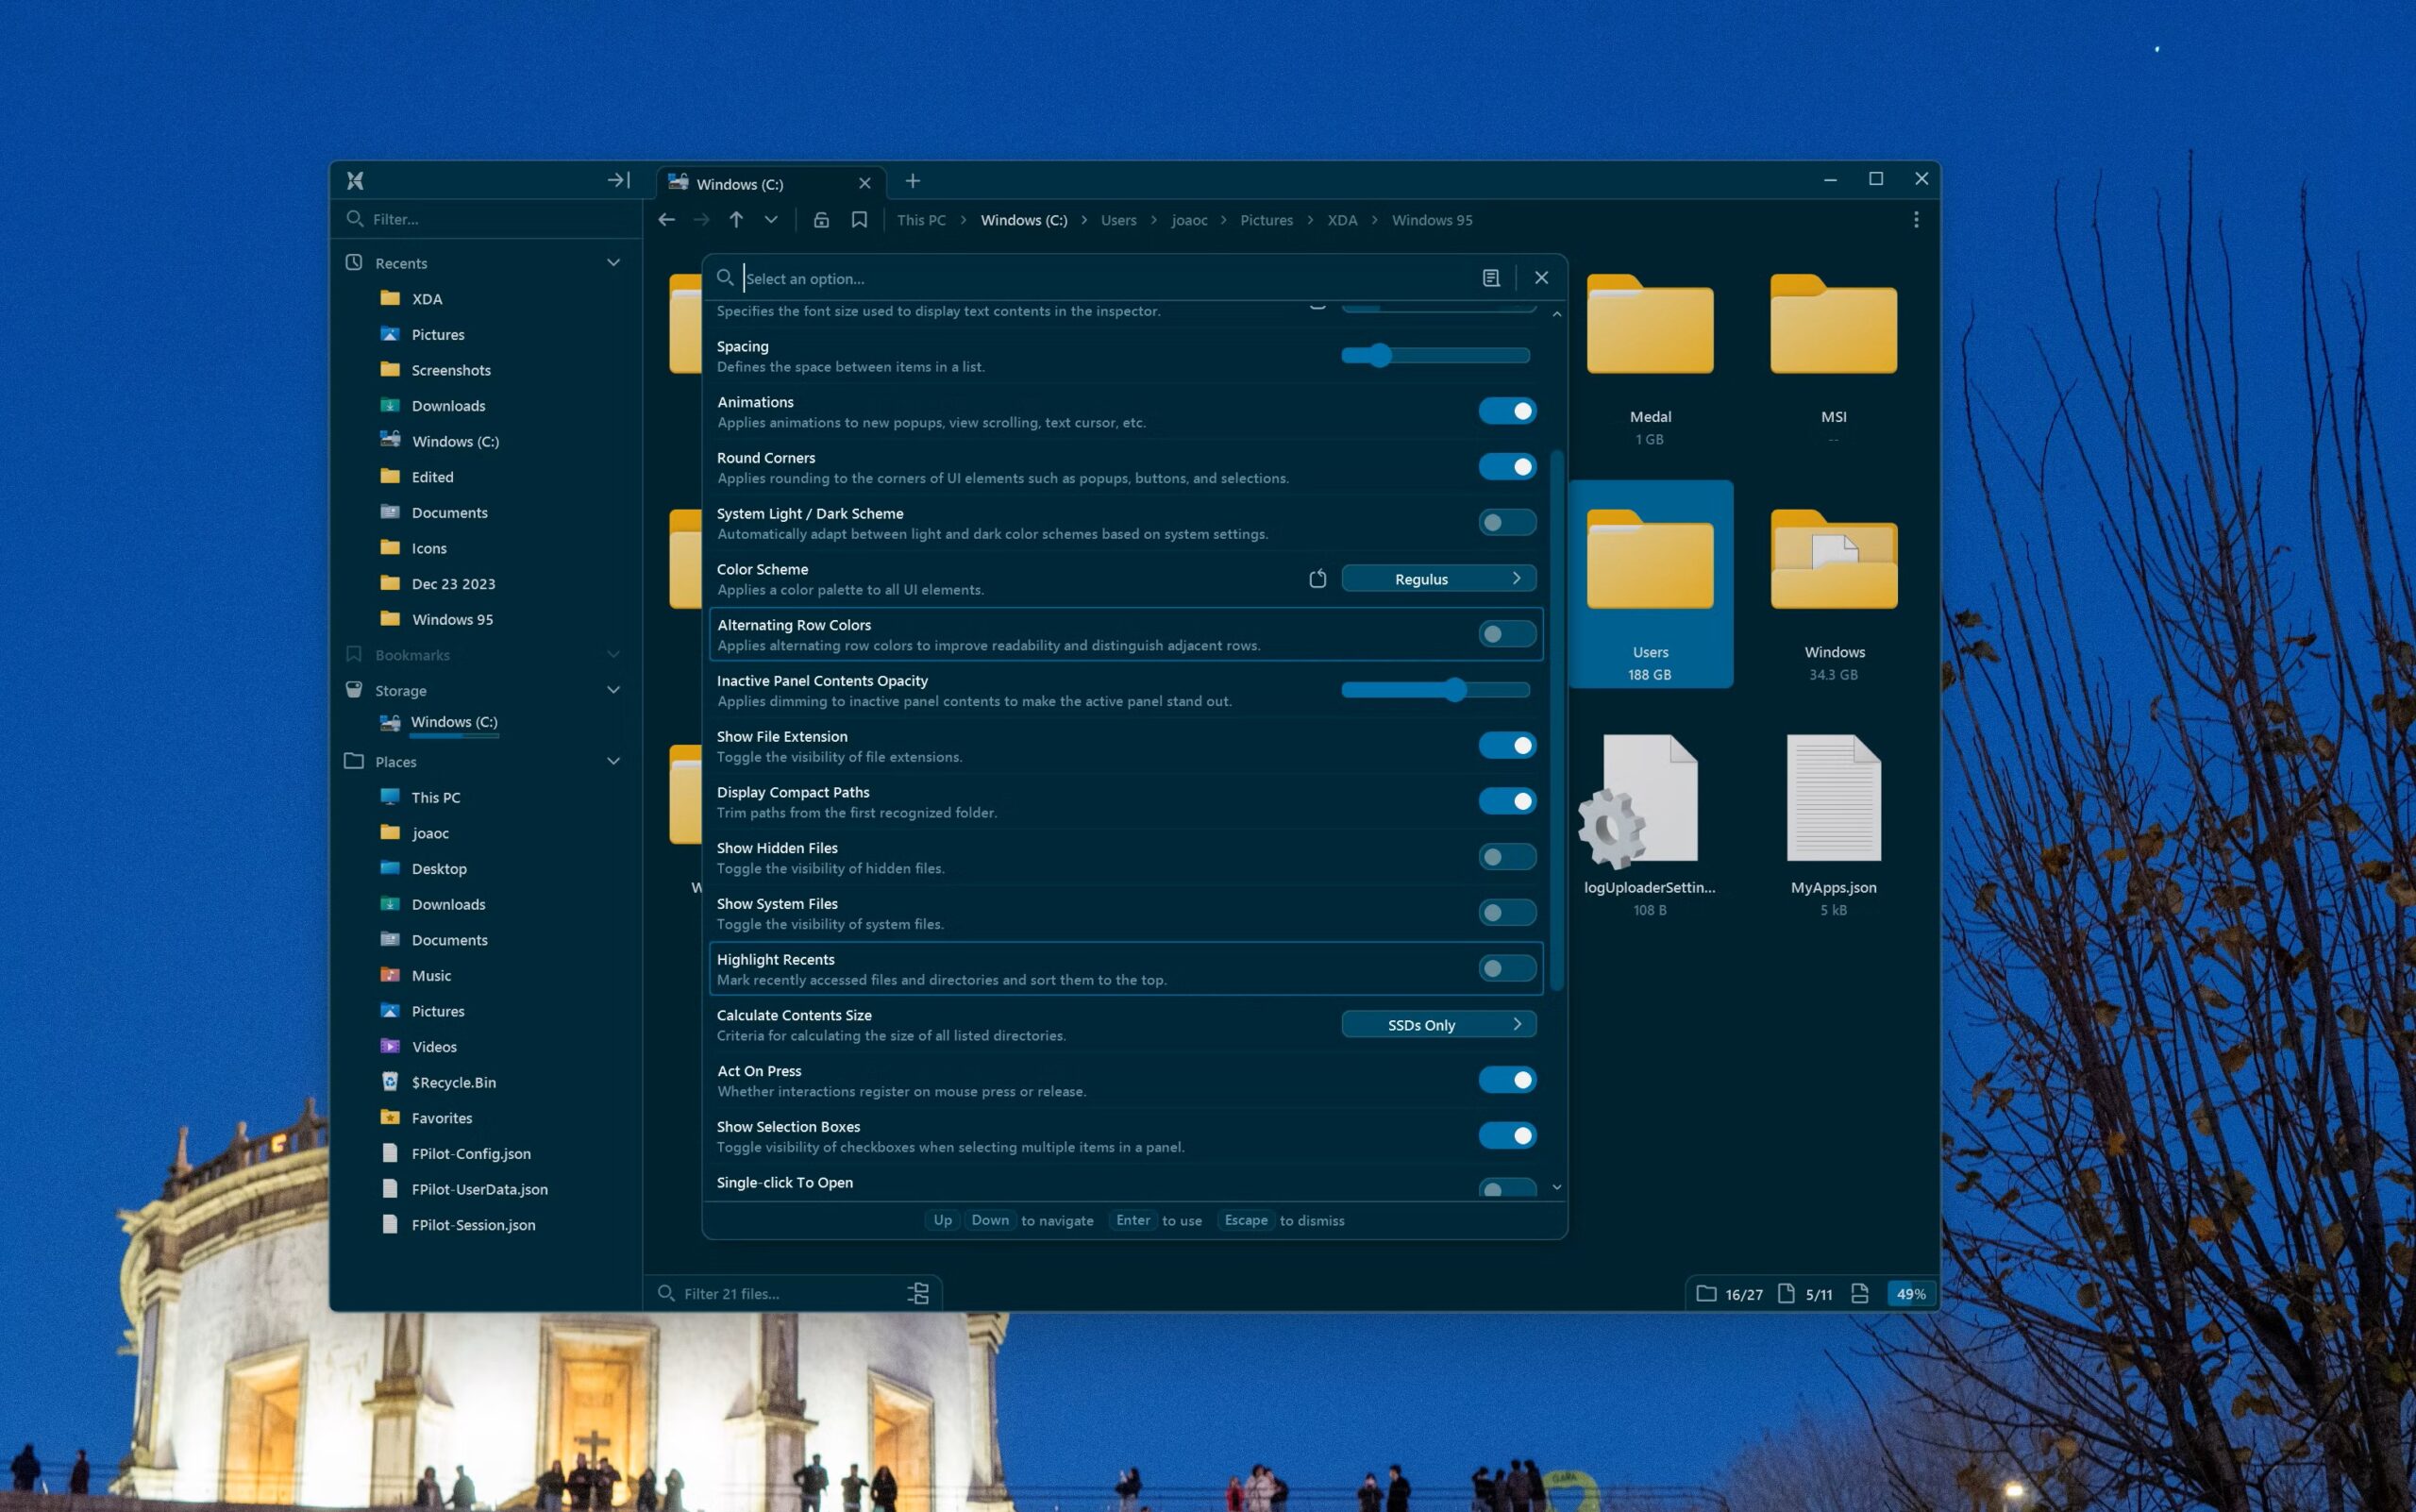Disable the Animations toggle
The height and width of the screenshot is (1512, 2416).
(x=1507, y=411)
